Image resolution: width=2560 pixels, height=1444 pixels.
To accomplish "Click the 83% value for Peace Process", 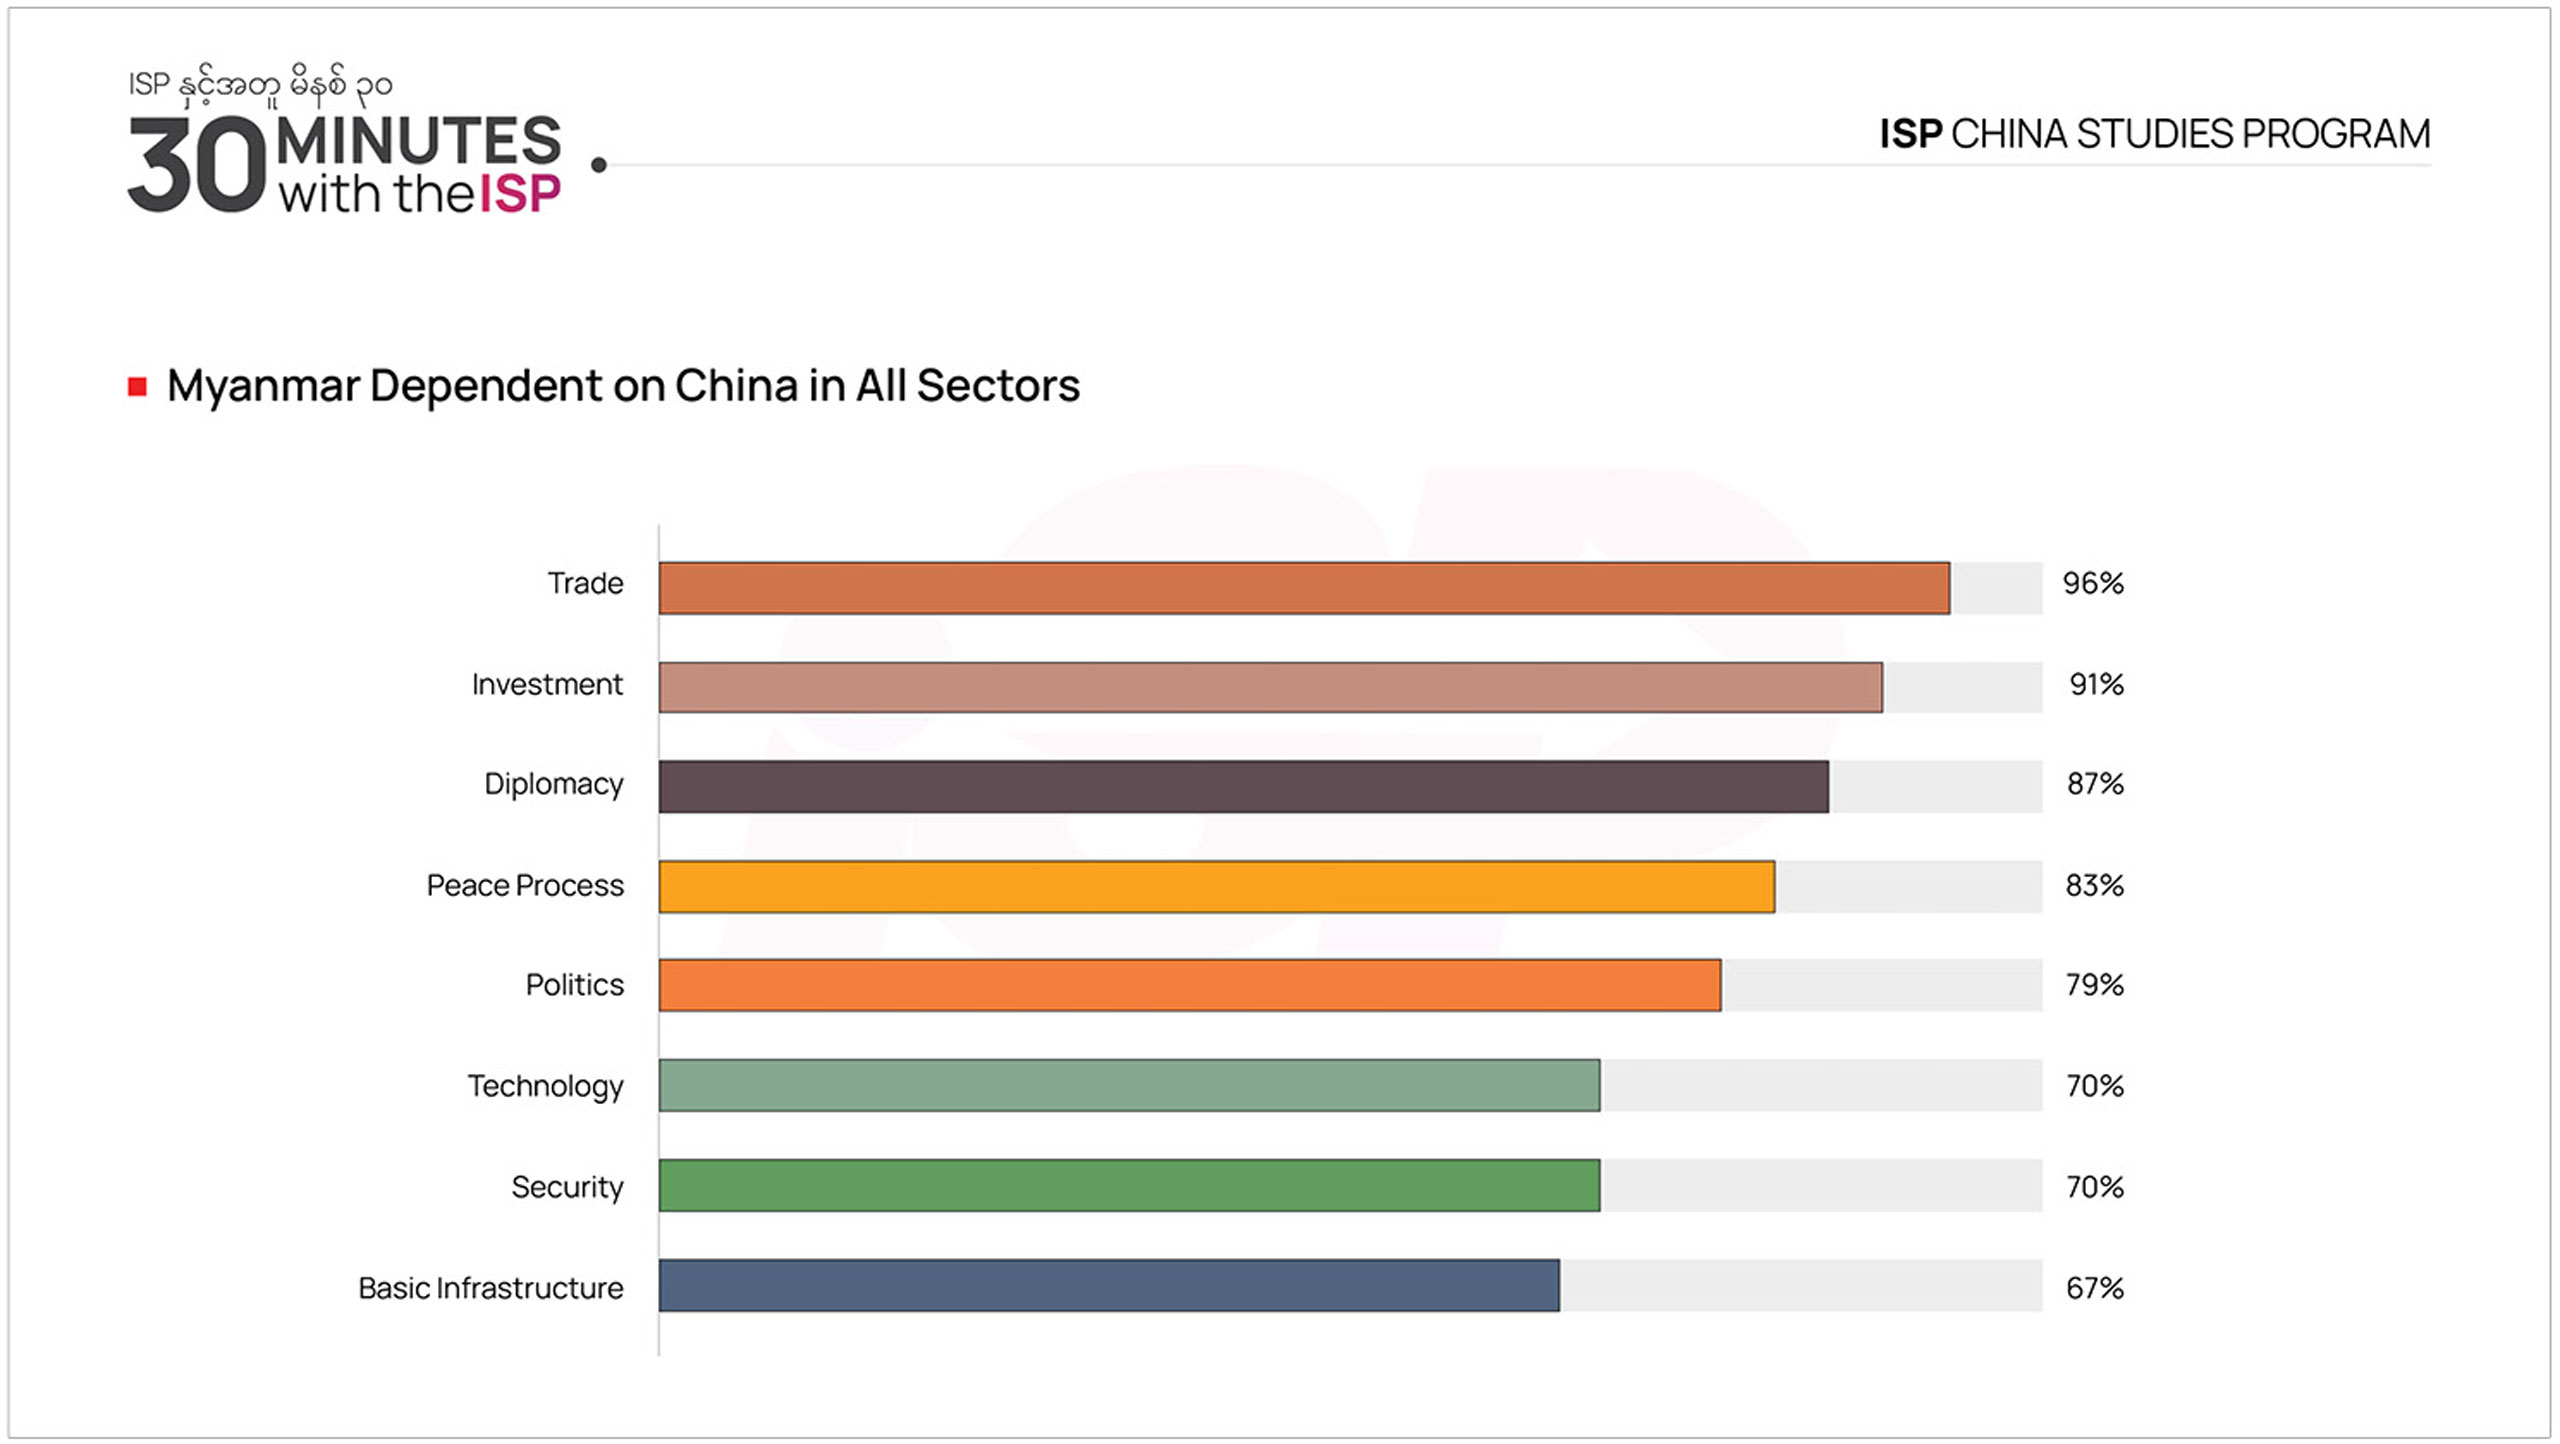I will (2094, 886).
